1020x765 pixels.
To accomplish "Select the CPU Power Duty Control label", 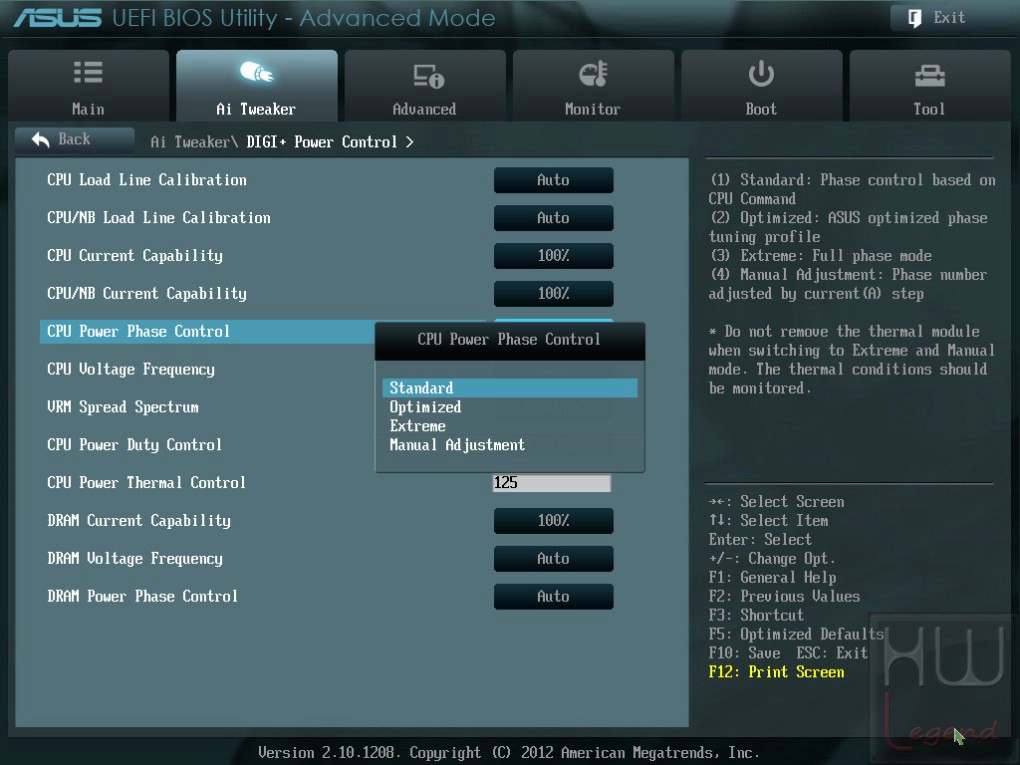I will click(135, 445).
